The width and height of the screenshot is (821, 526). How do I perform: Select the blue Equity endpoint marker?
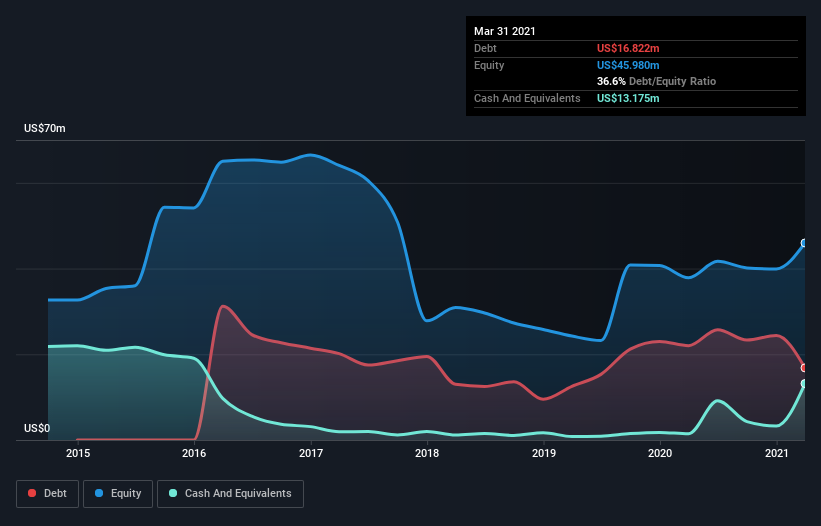(804, 243)
